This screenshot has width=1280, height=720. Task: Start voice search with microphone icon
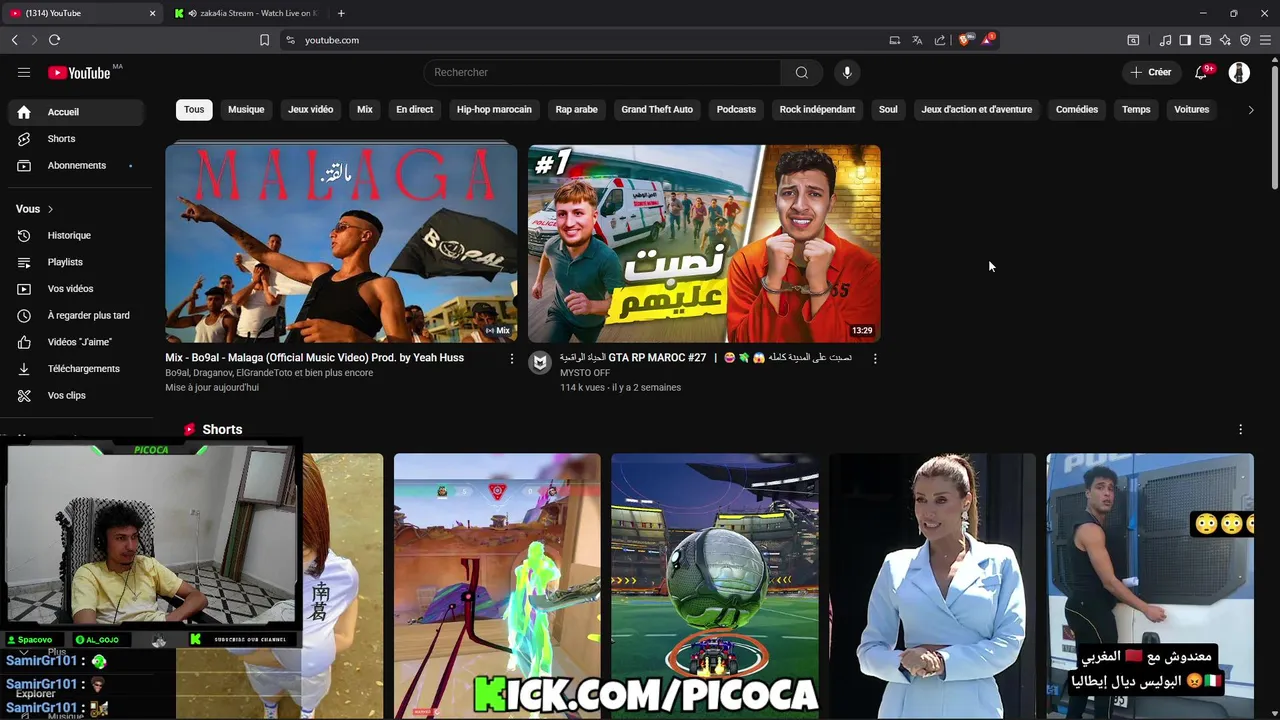847,72
